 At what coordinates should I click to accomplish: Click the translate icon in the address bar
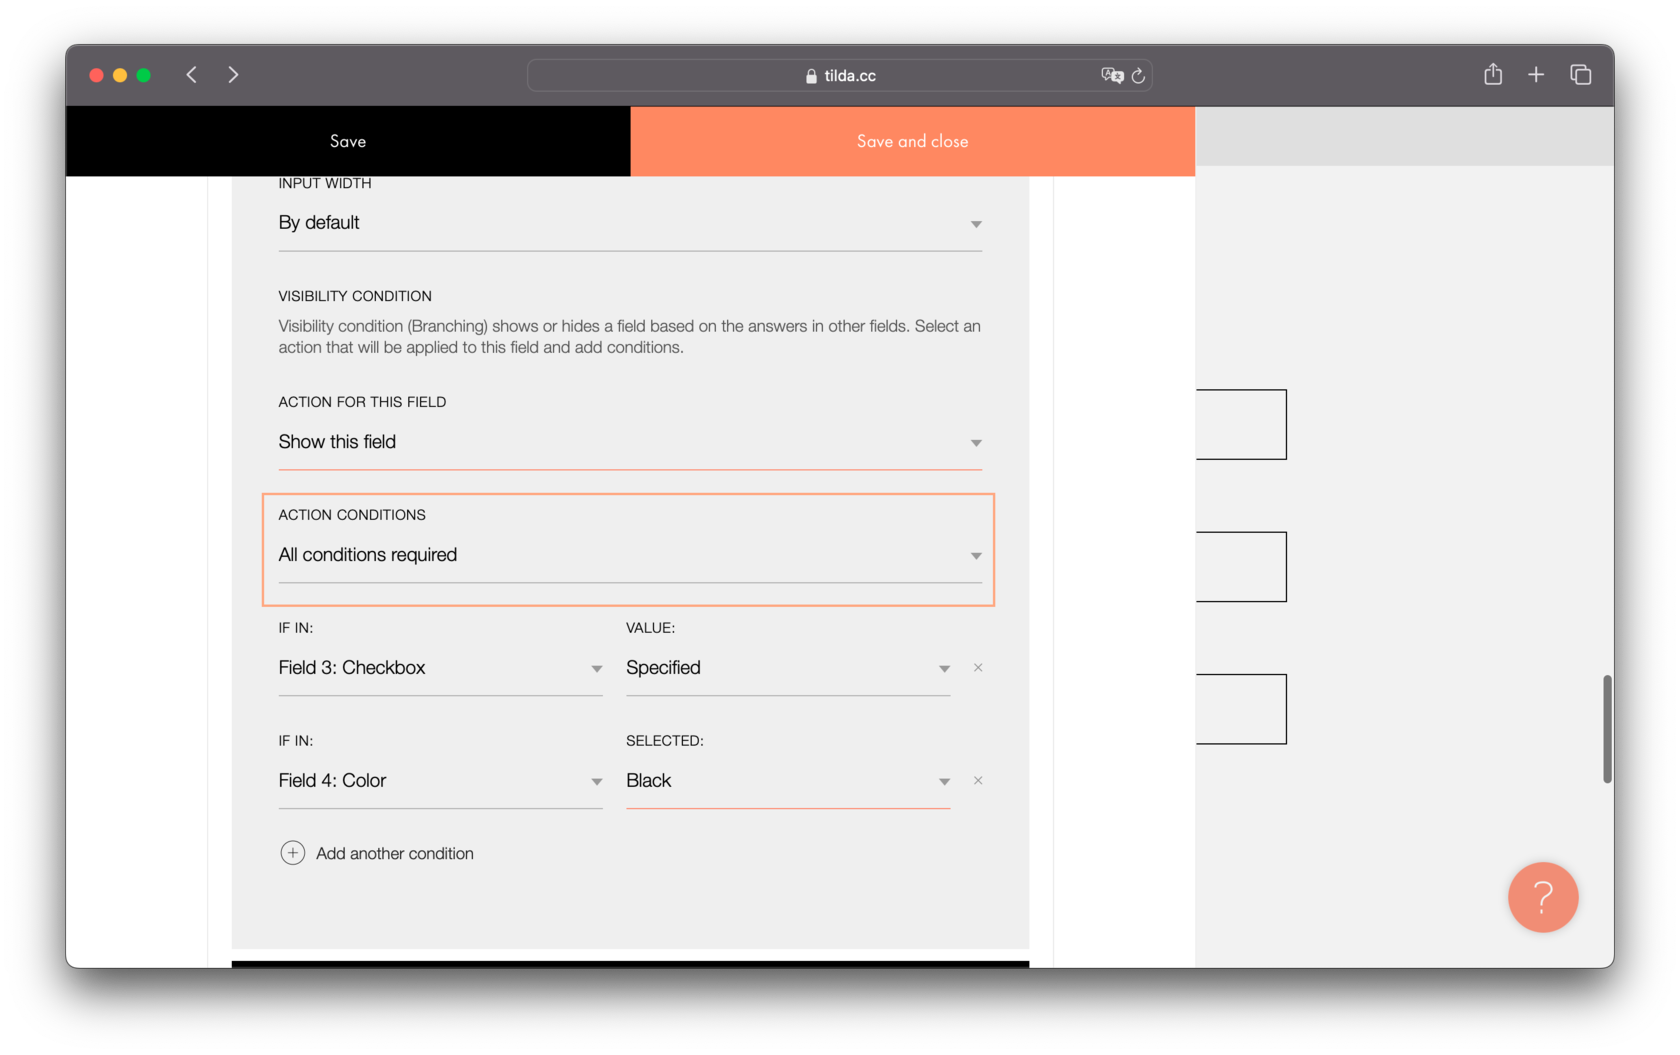[x=1110, y=75]
